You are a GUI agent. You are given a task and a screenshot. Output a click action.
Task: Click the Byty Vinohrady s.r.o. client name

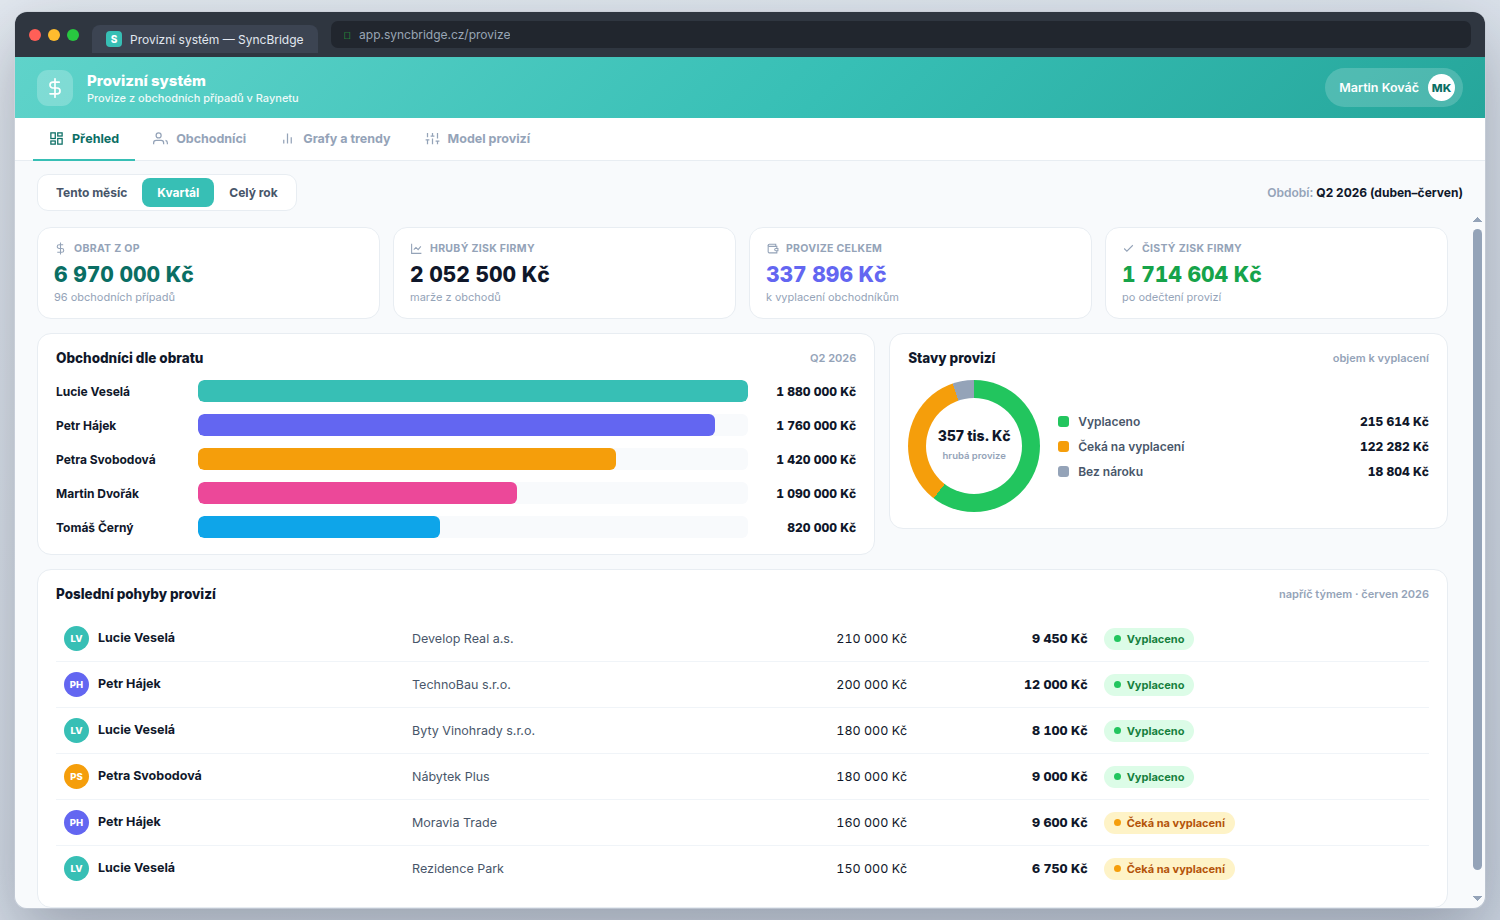pyautogui.click(x=473, y=731)
